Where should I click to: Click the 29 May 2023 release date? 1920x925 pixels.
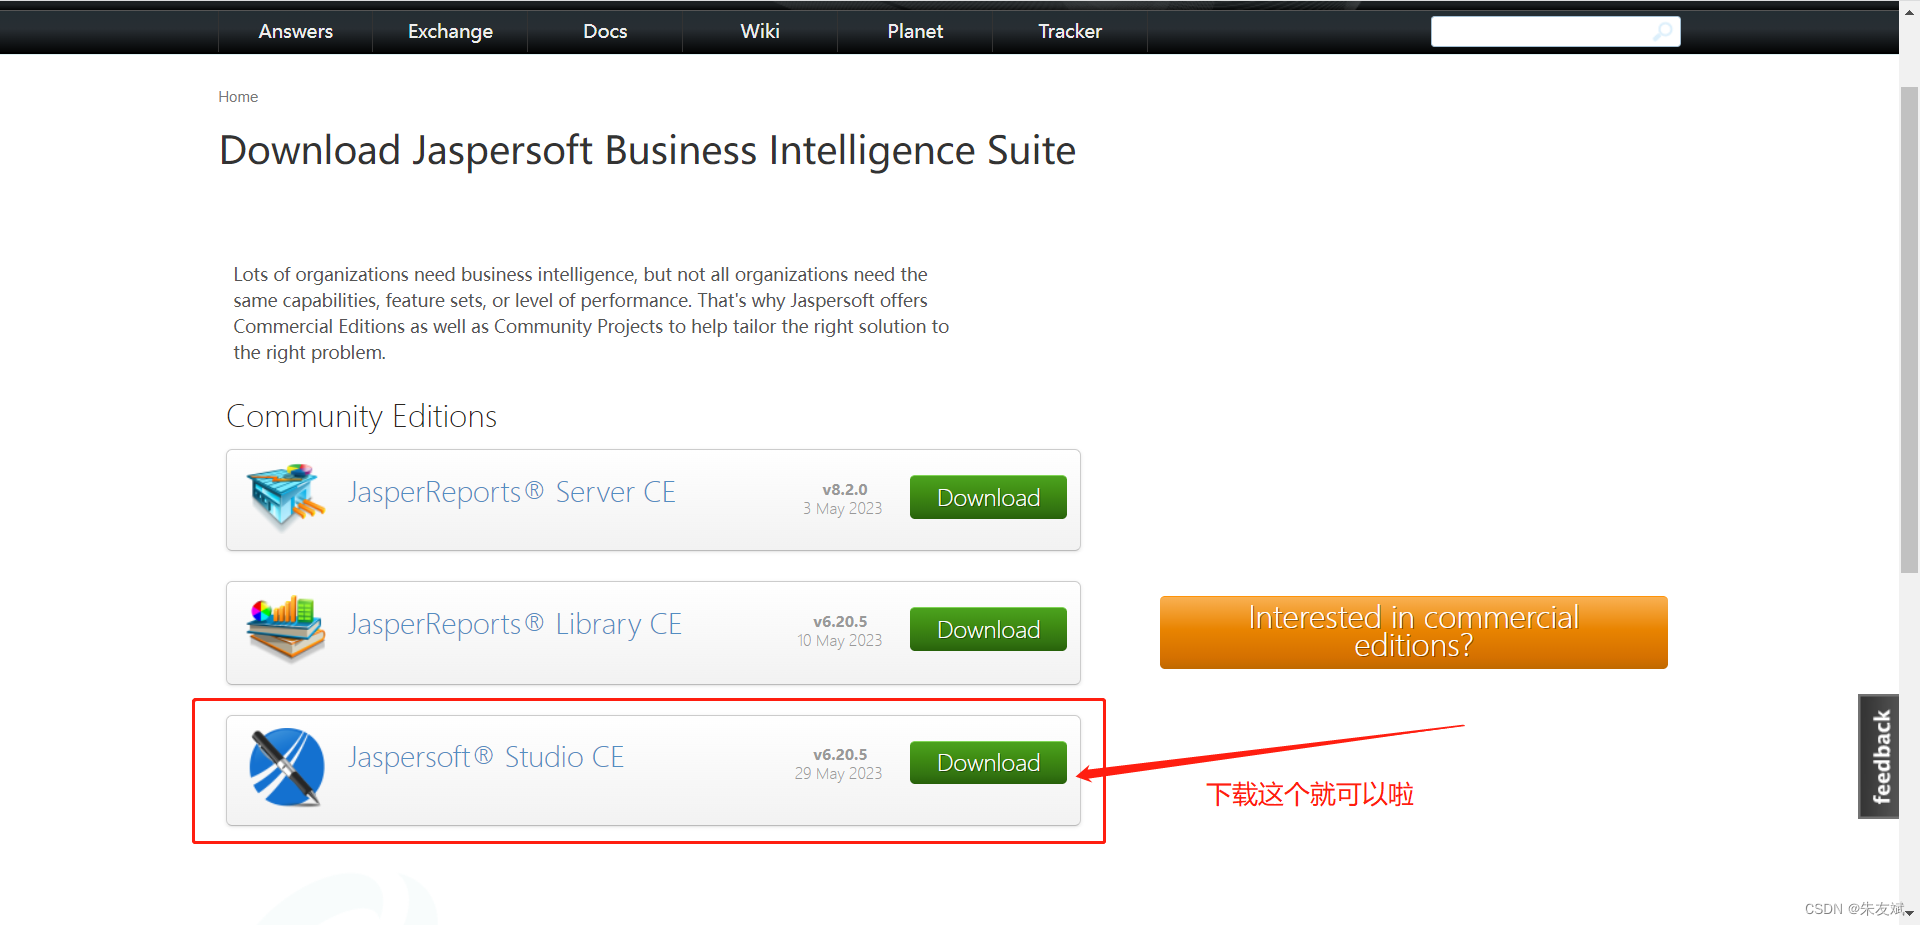(x=838, y=773)
